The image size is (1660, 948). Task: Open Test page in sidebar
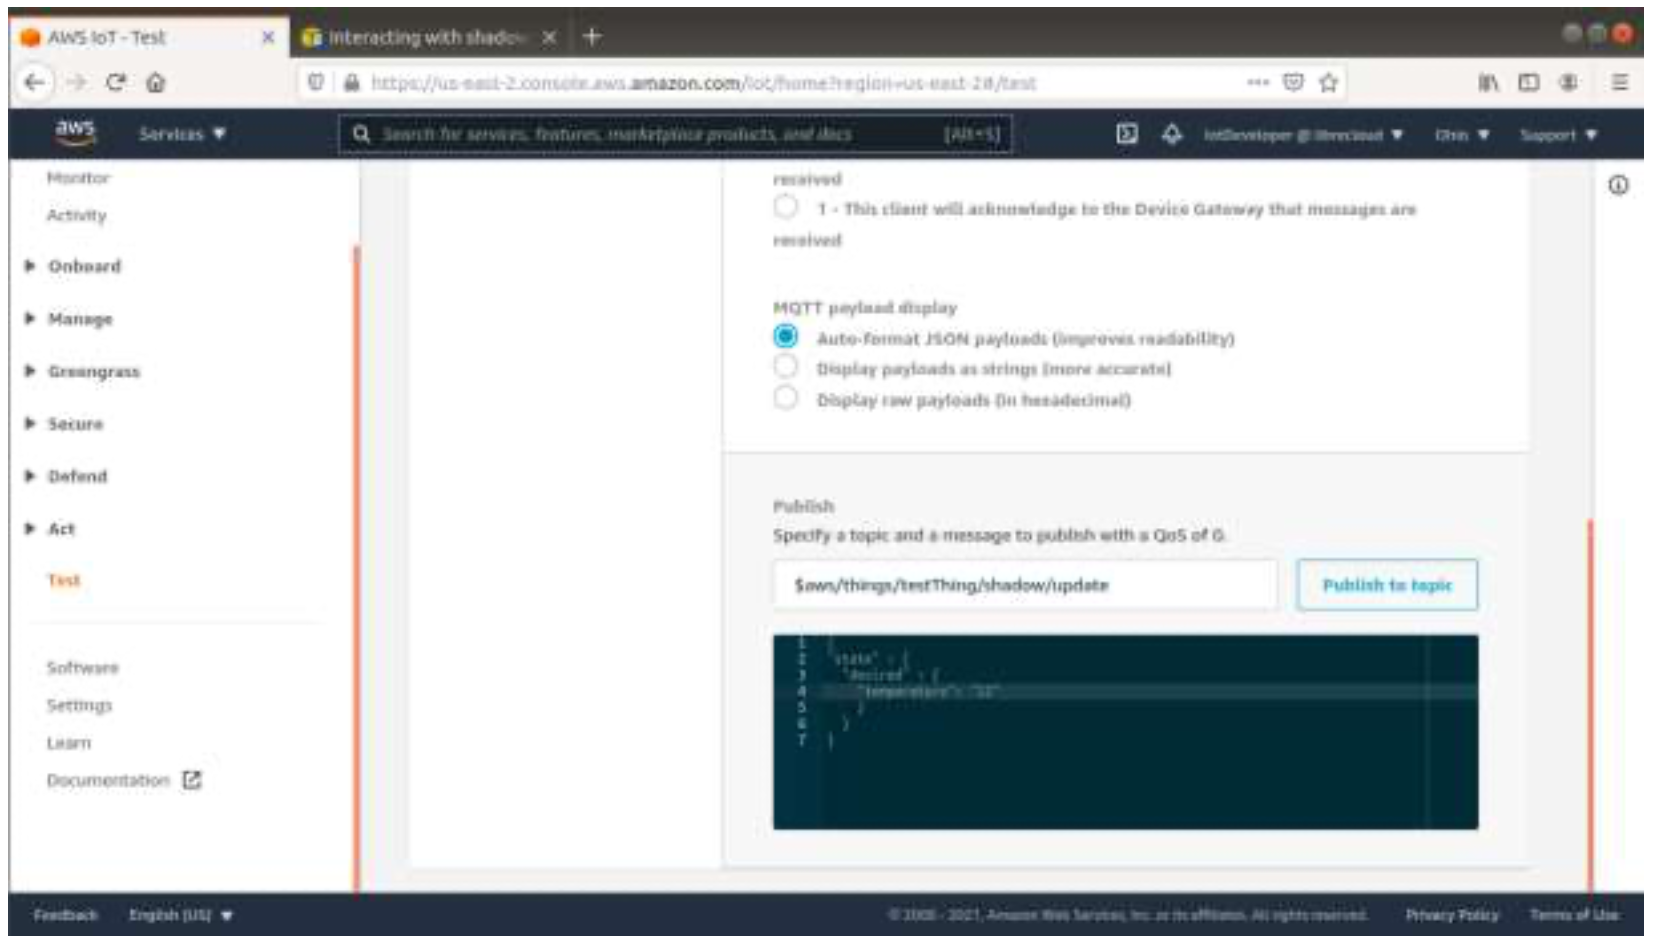(x=63, y=580)
